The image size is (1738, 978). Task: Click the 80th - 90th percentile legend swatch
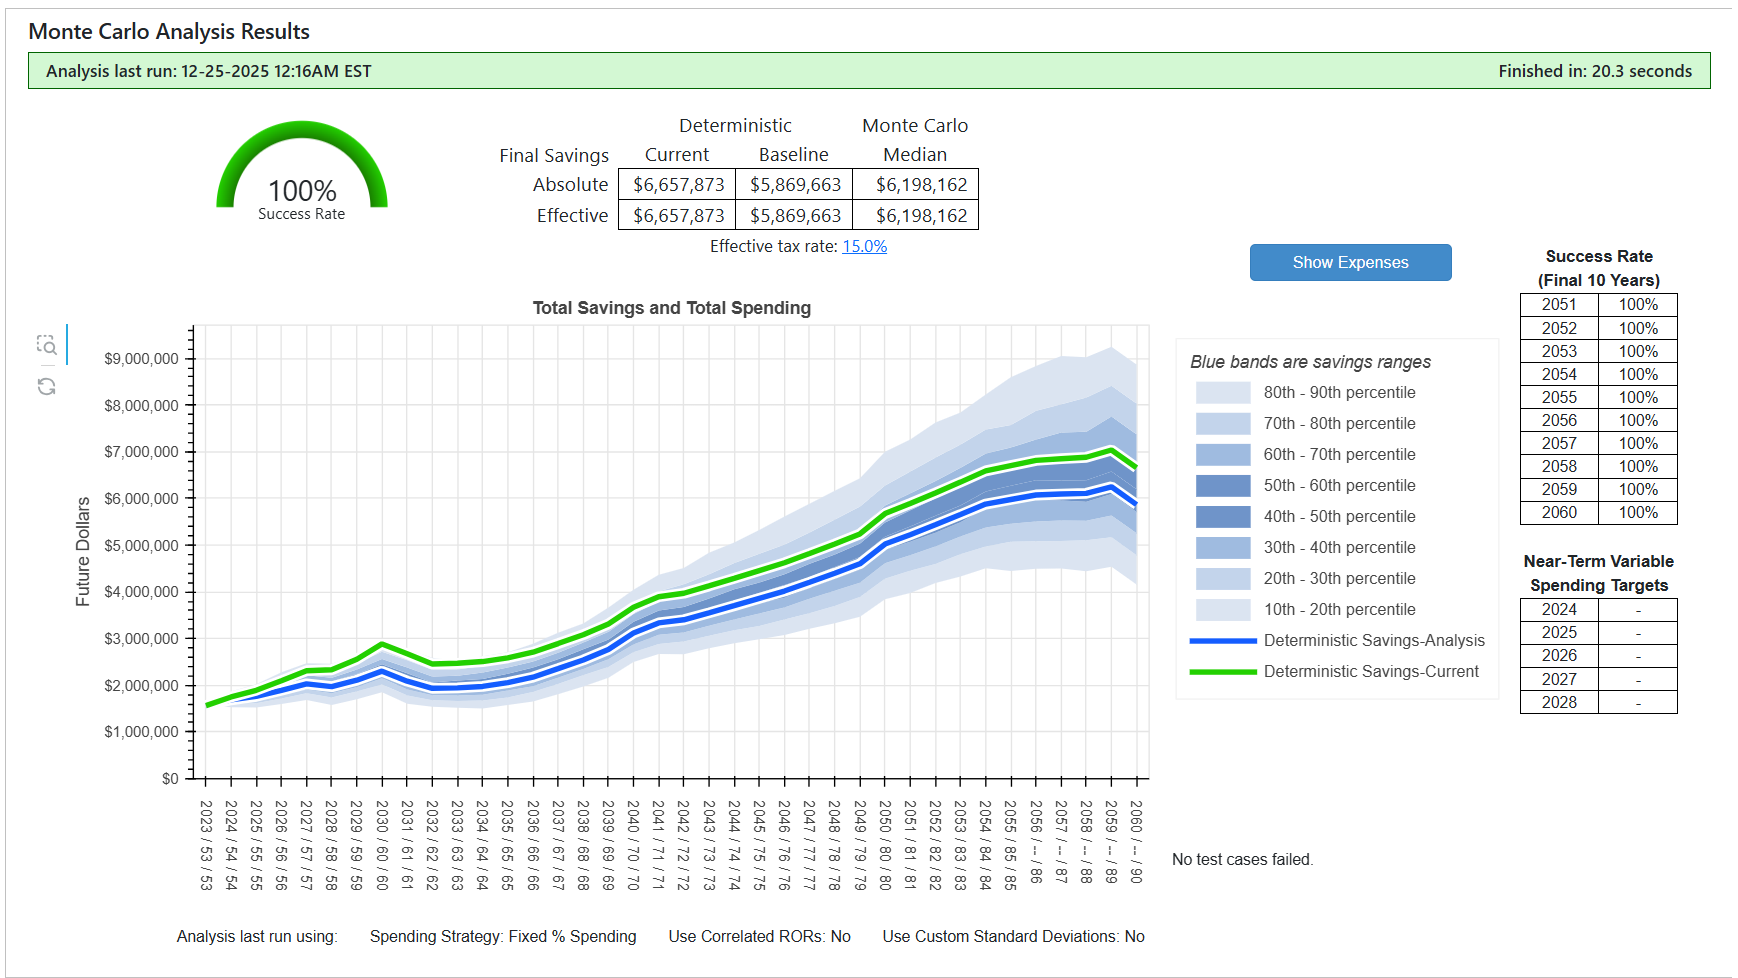(x=1222, y=393)
